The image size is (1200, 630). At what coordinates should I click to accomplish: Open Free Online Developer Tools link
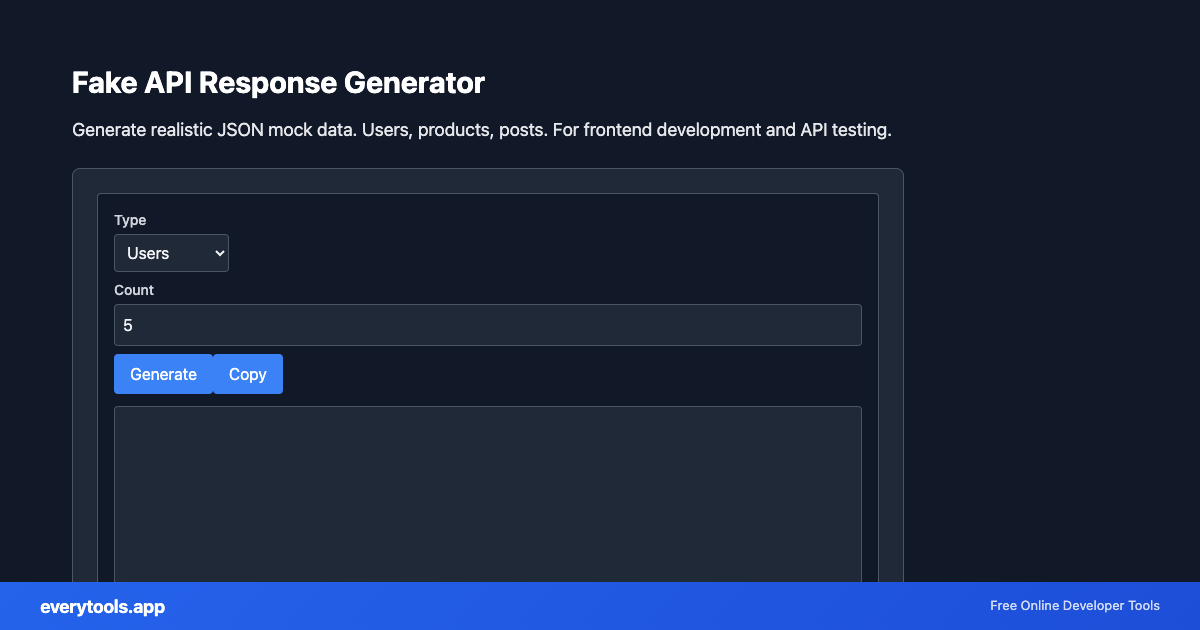click(x=1075, y=606)
